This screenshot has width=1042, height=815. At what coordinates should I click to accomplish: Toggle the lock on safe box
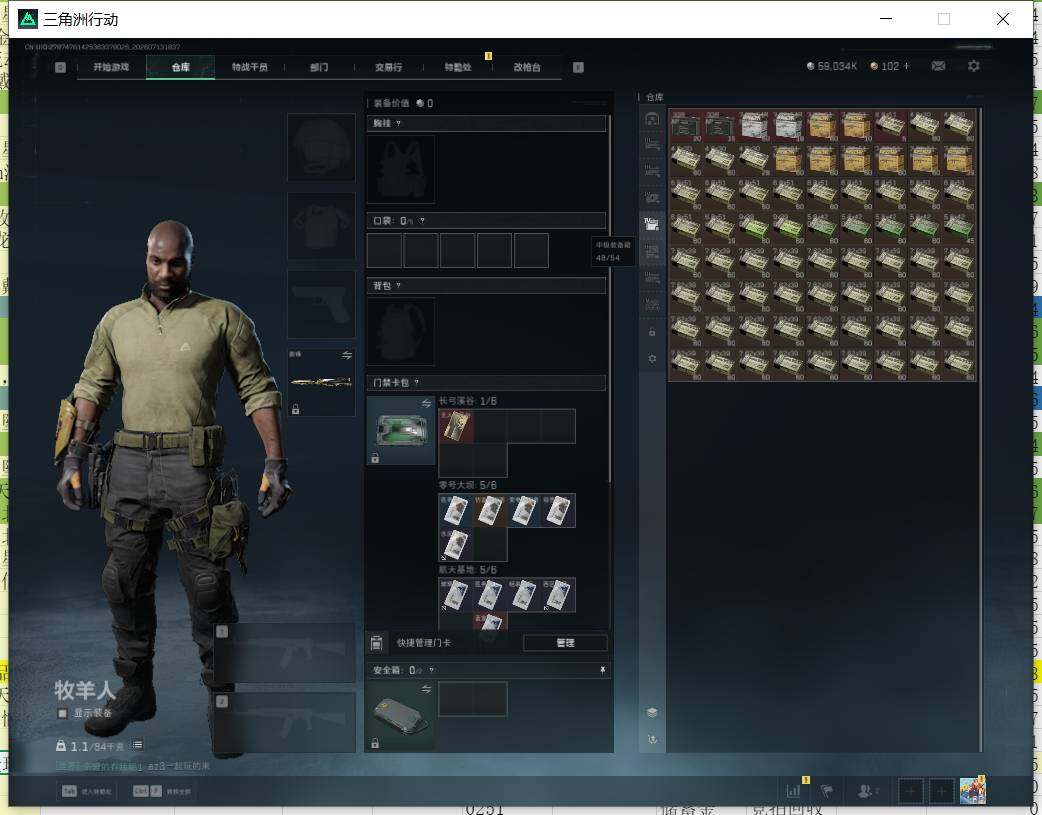tap(375, 743)
